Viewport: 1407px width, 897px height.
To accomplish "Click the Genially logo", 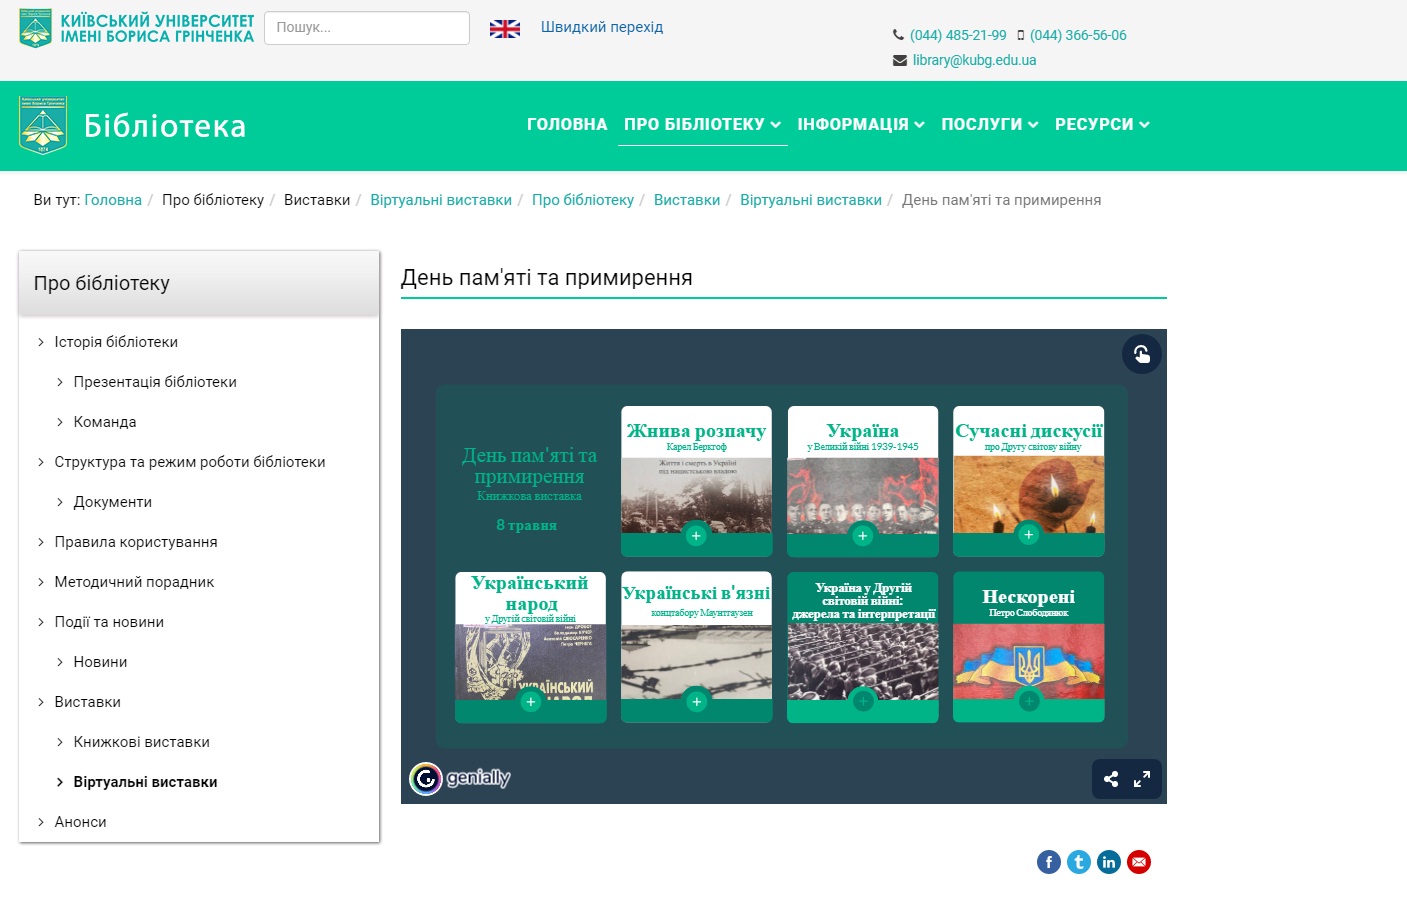I will point(460,778).
